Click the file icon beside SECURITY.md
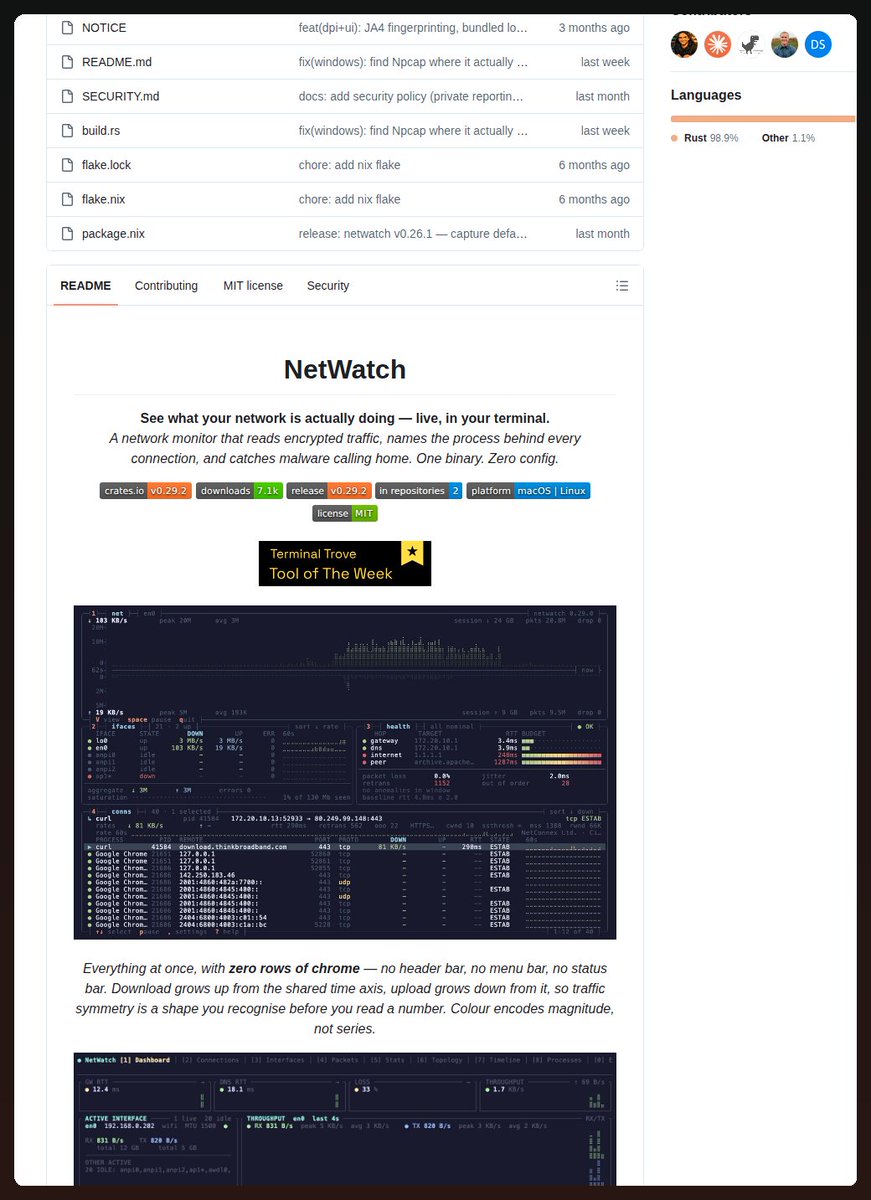 (x=67, y=97)
